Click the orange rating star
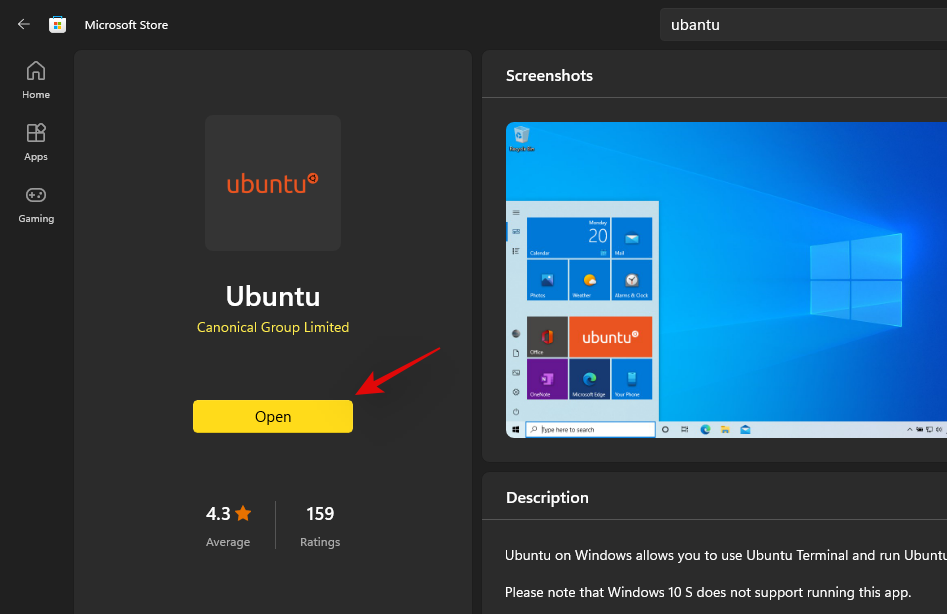 click(x=243, y=513)
